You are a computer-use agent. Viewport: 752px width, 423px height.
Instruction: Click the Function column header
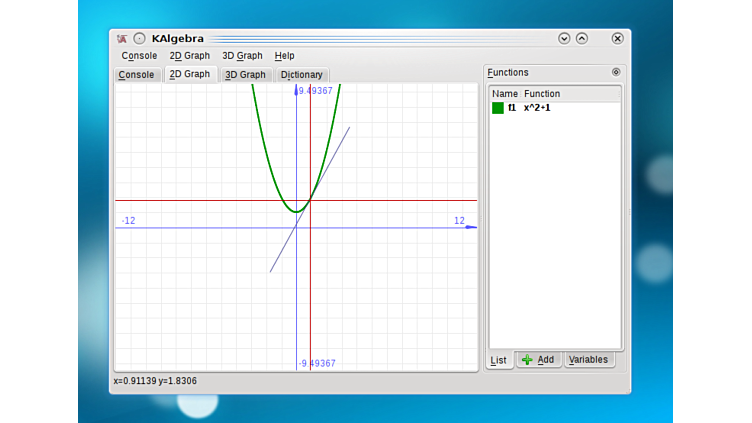tap(542, 94)
